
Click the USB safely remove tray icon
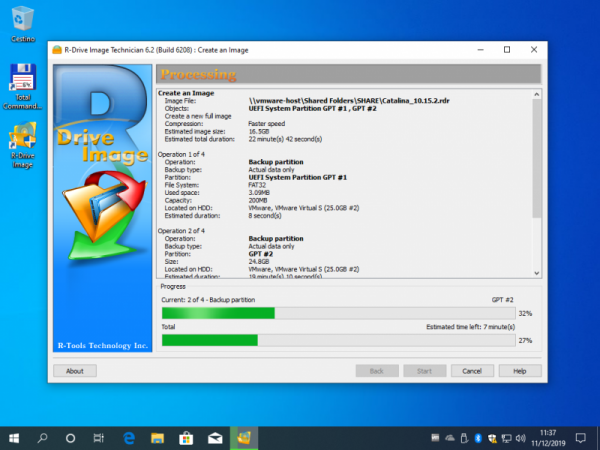click(464, 438)
